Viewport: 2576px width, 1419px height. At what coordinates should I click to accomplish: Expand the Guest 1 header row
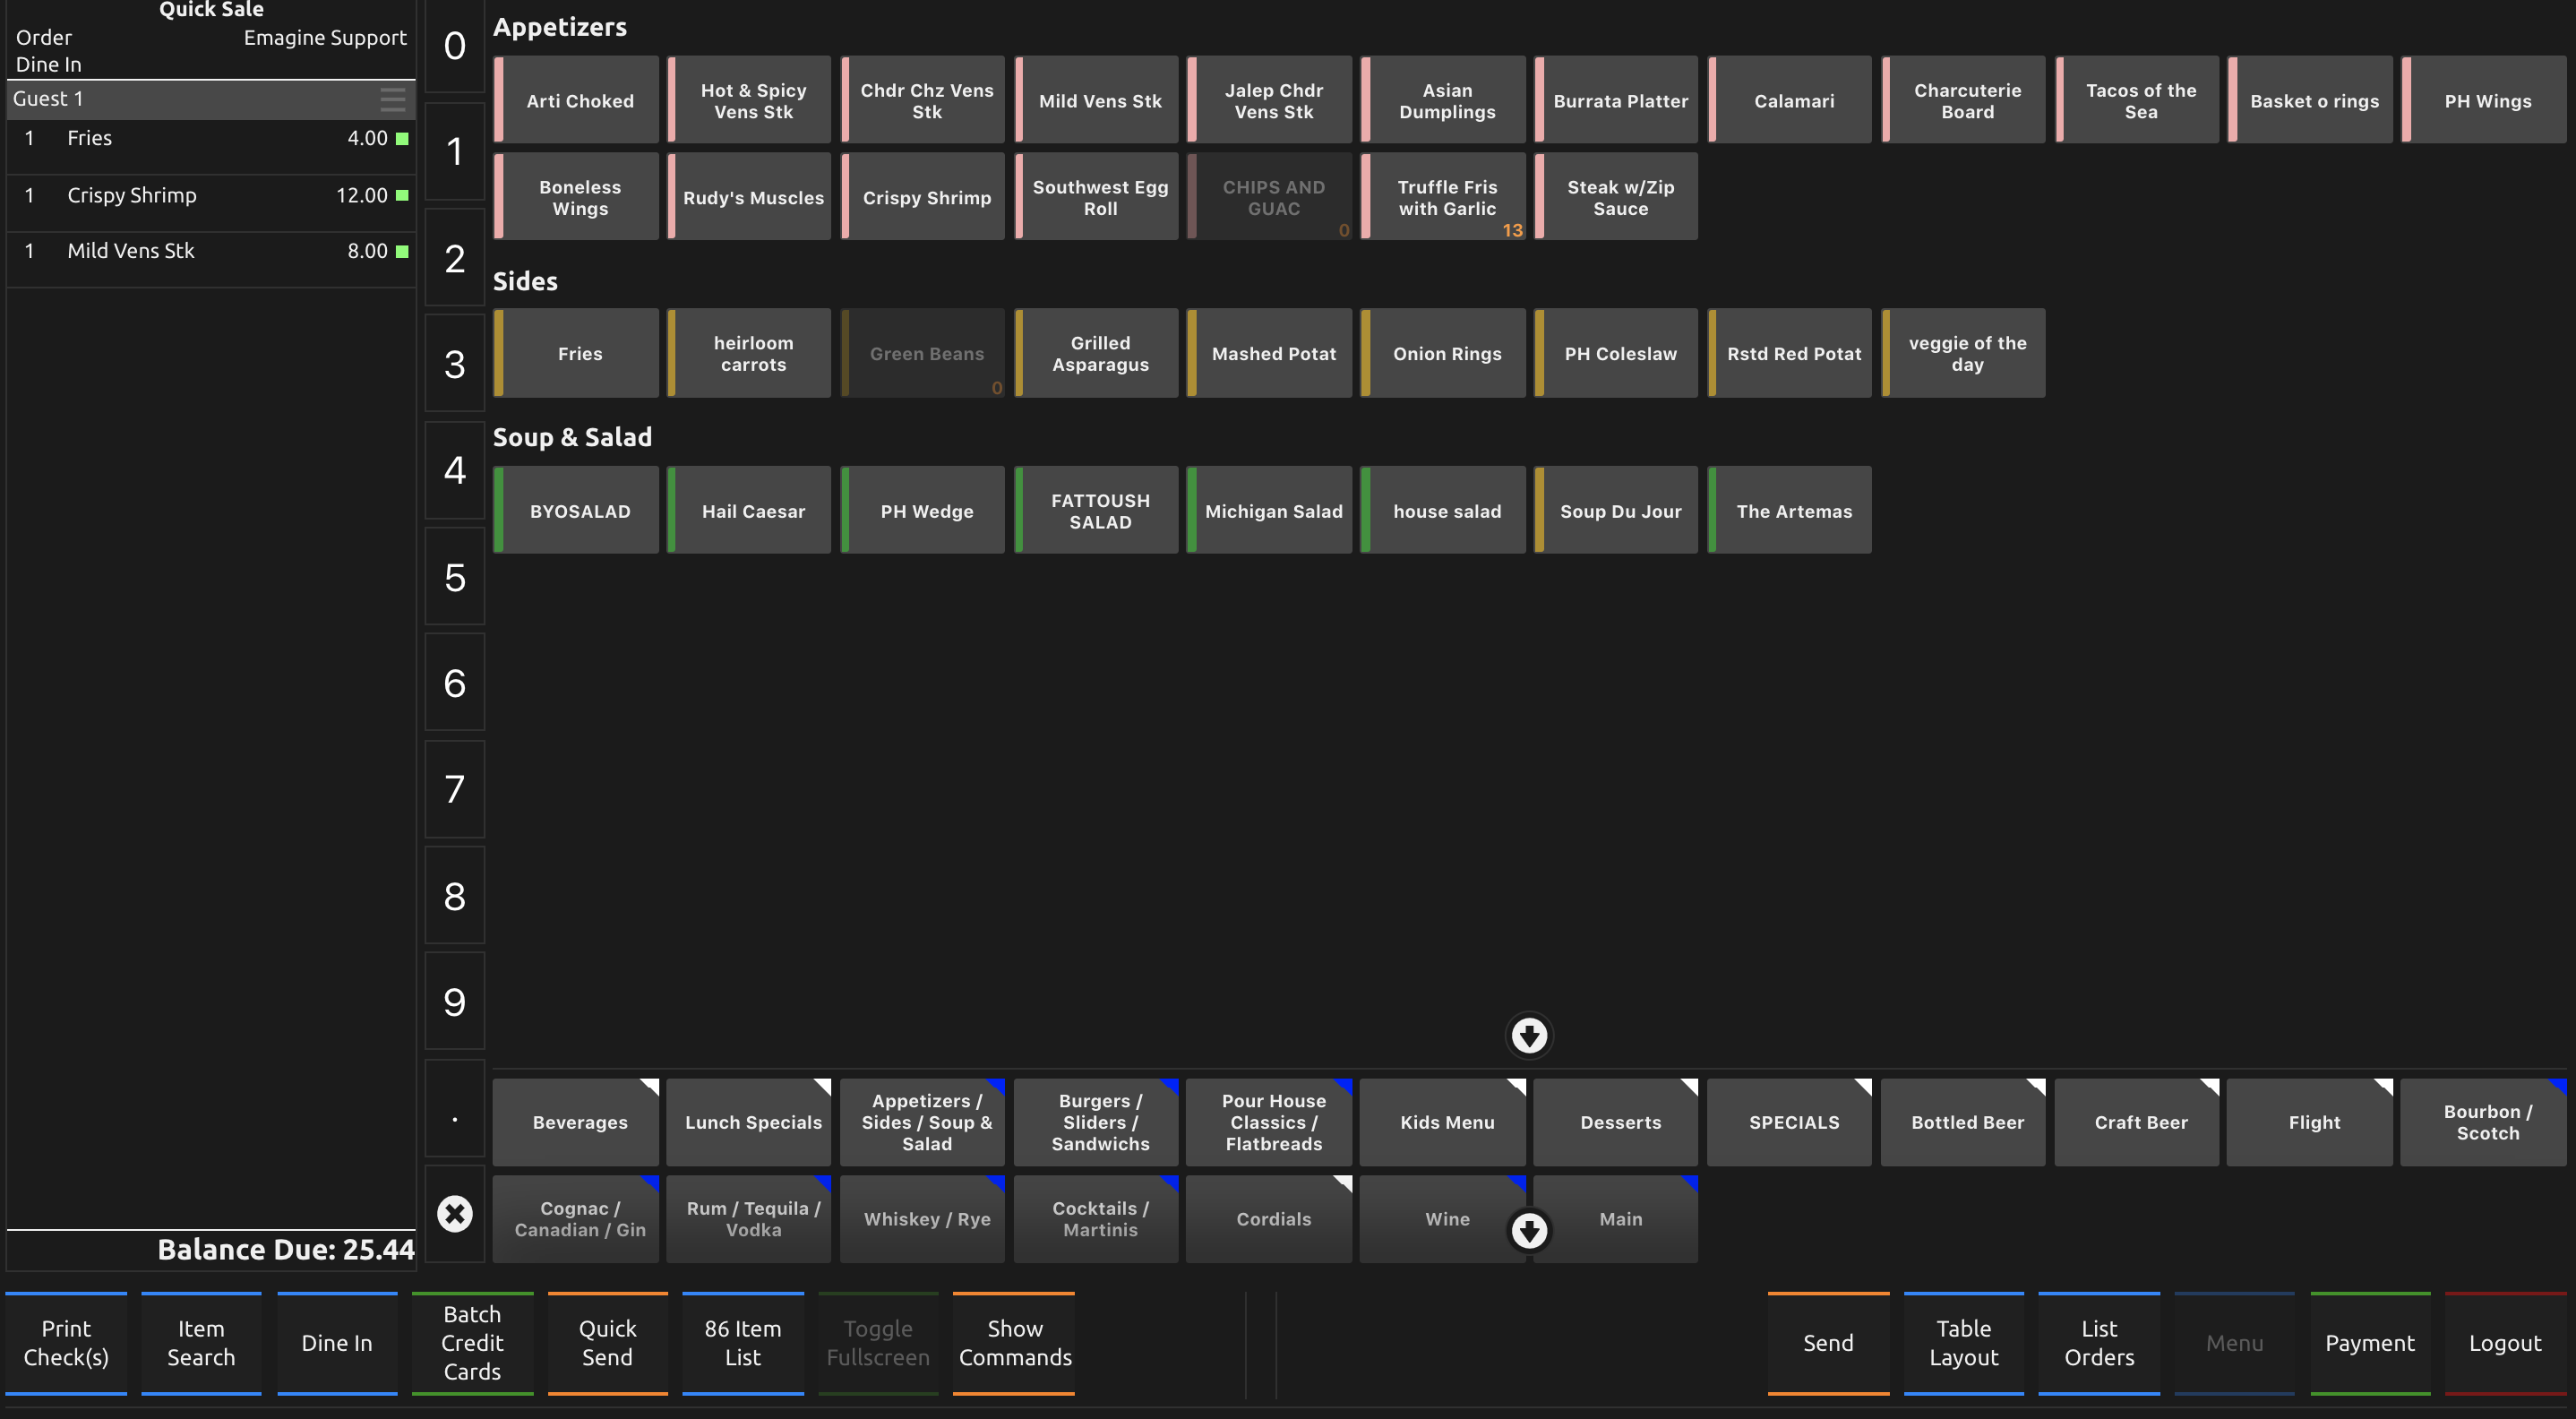pyautogui.click(x=190, y=98)
